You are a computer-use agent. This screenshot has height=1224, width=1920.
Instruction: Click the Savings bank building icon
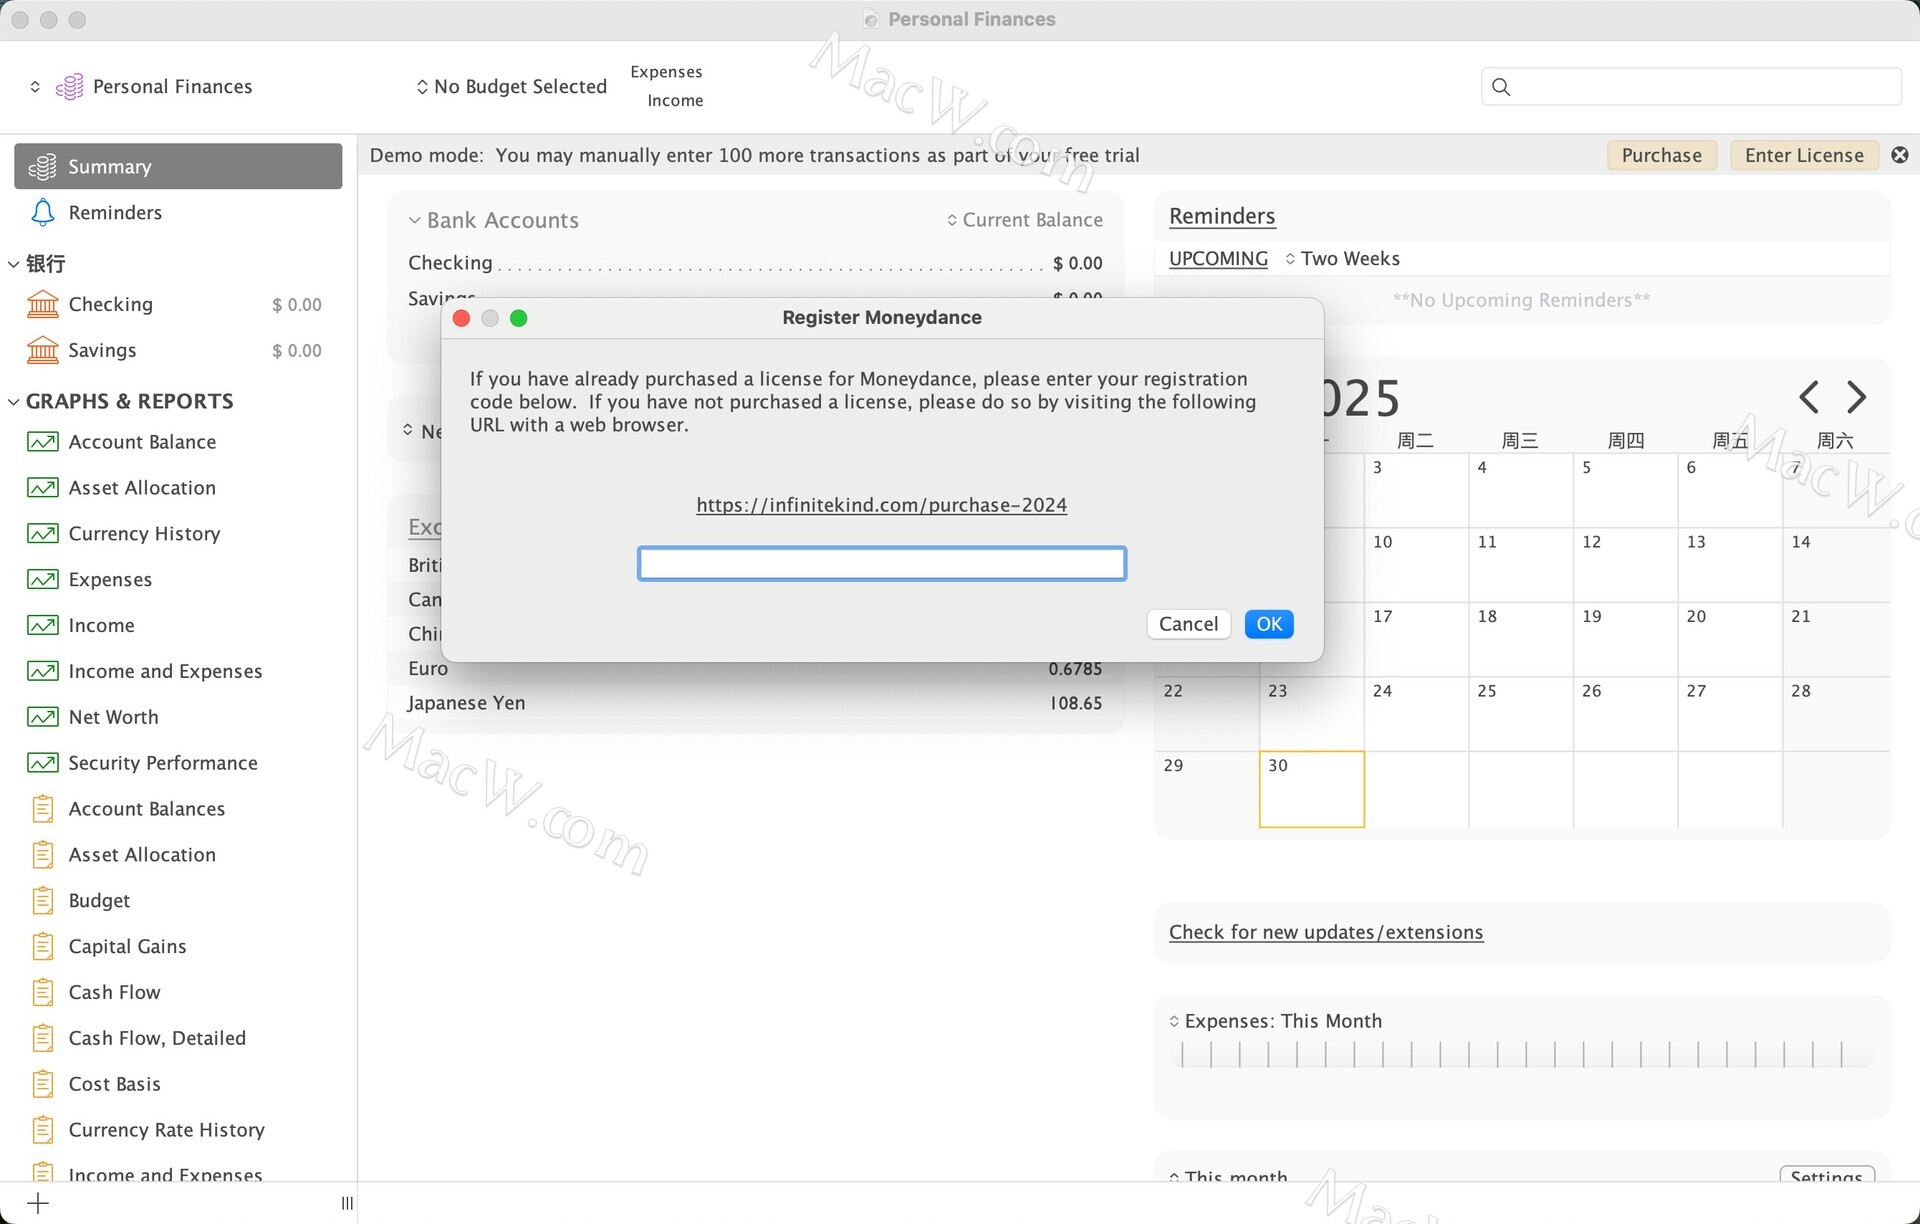[42, 350]
